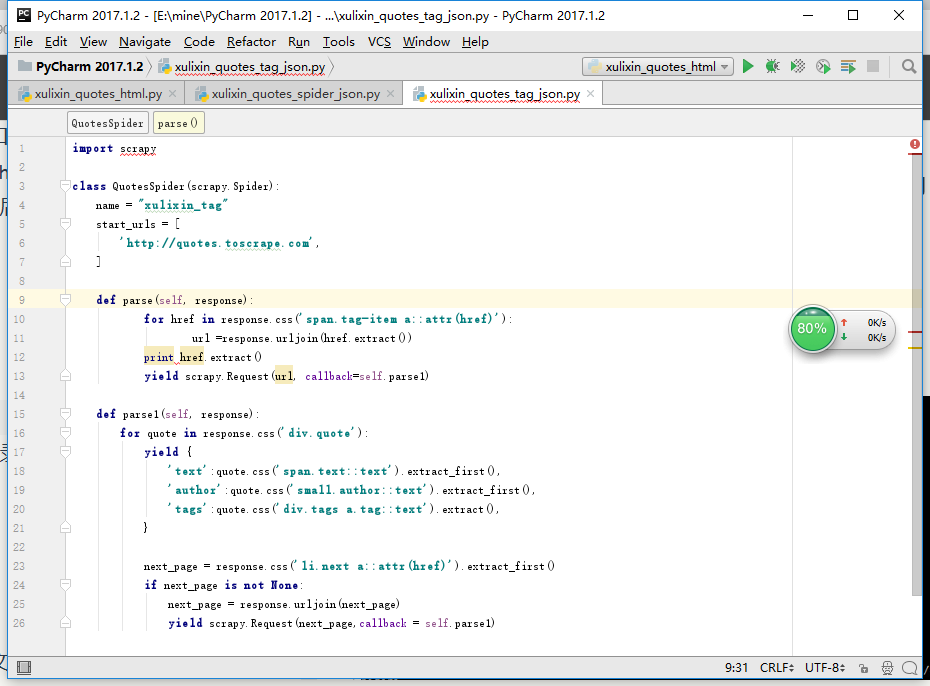Click line number 12 in gutter
930x686 pixels.
point(19,357)
